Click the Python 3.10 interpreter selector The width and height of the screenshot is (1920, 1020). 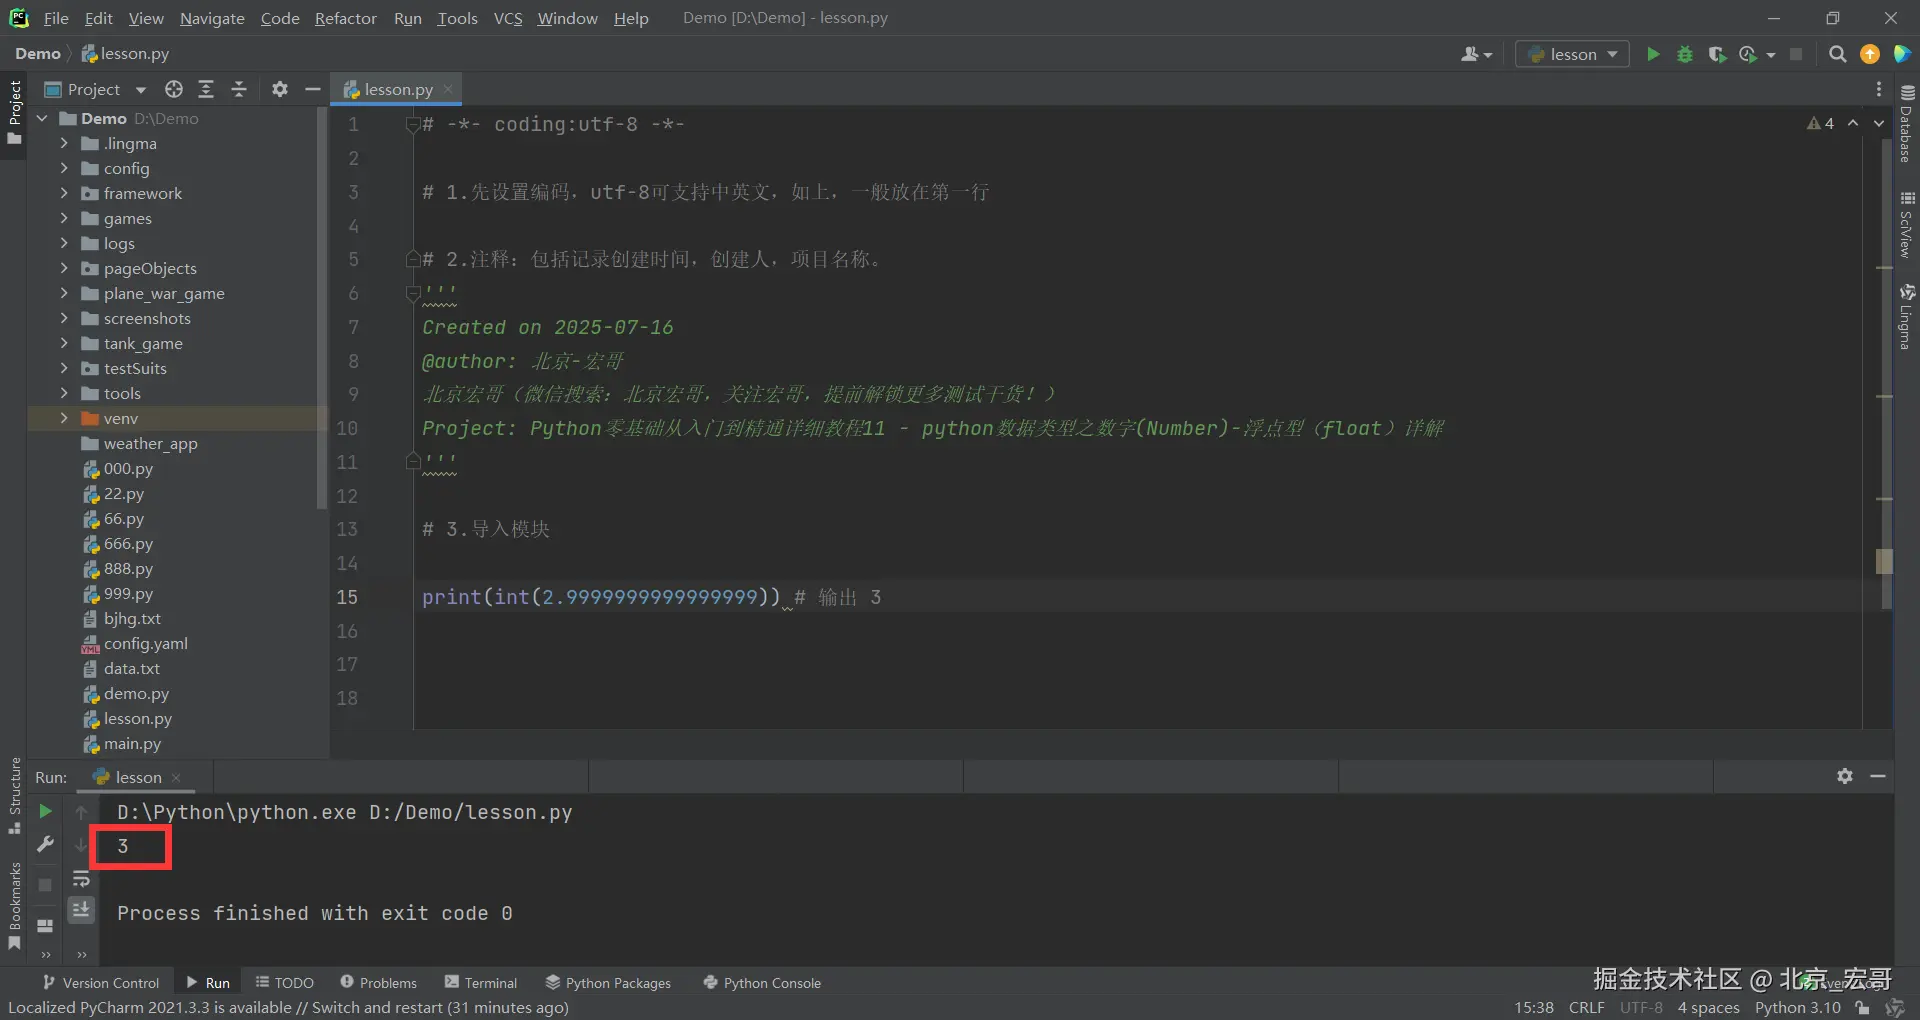coord(1797,1007)
